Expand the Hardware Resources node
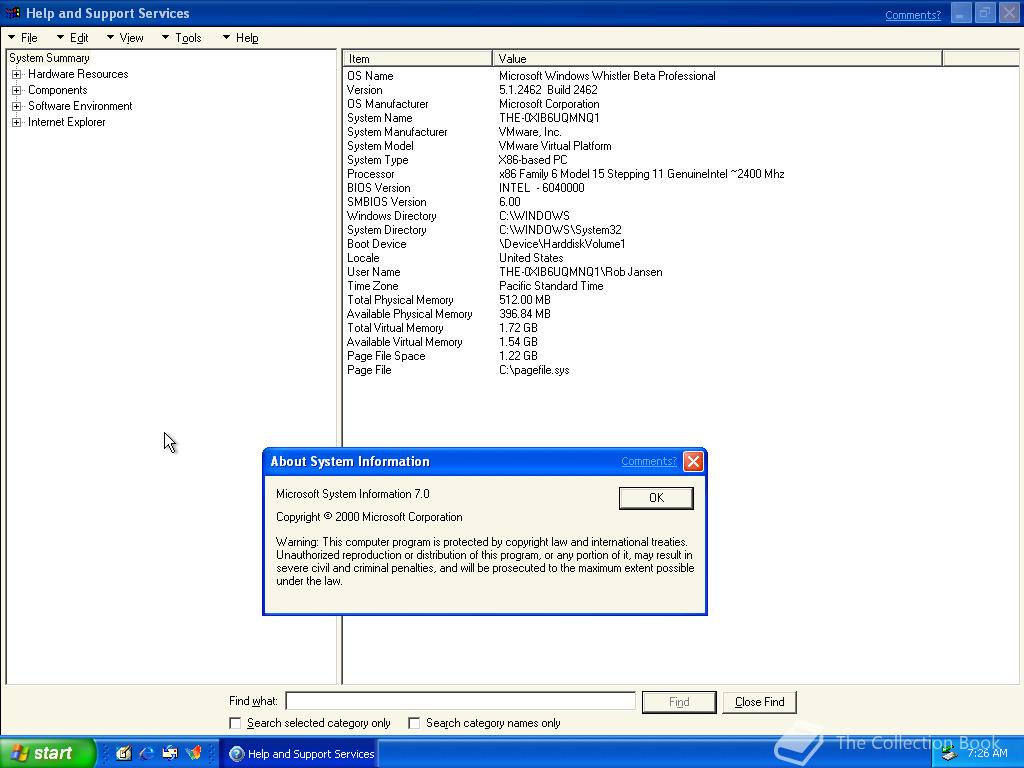This screenshot has width=1024, height=768. pos(16,74)
